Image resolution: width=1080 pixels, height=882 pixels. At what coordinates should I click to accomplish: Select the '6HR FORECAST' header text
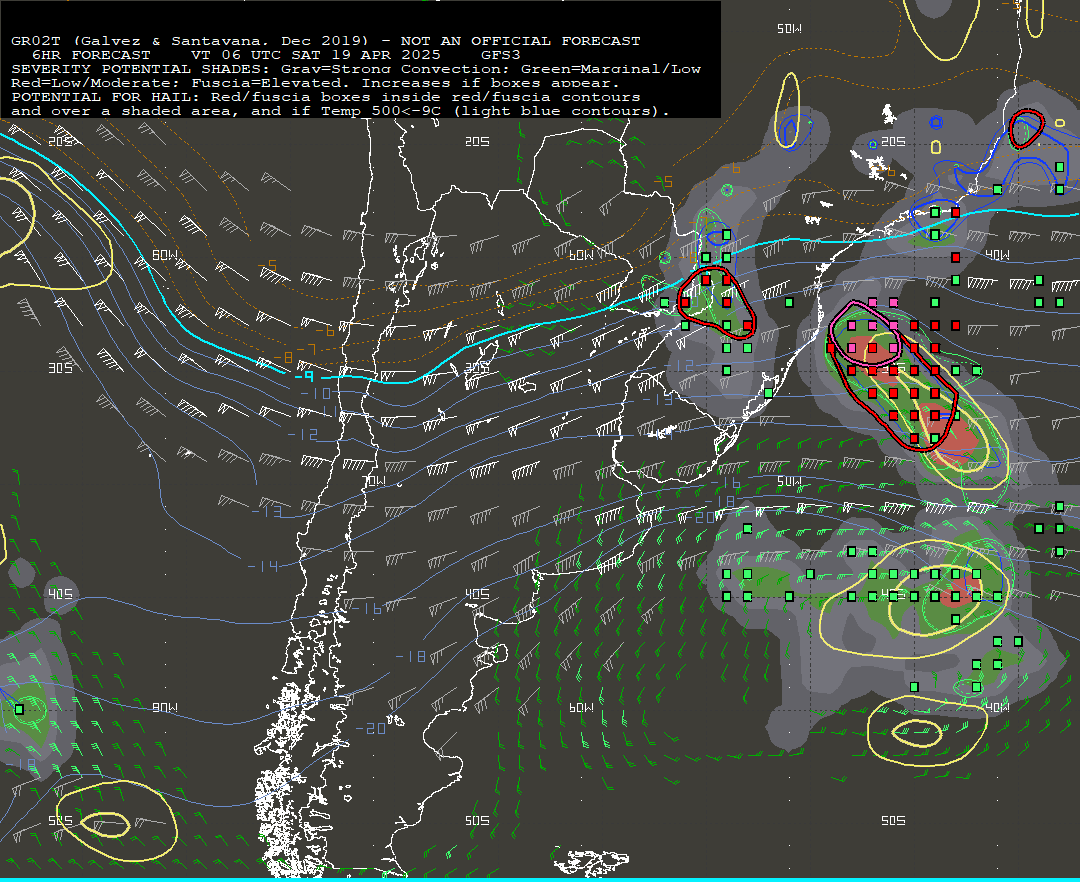[91, 55]
